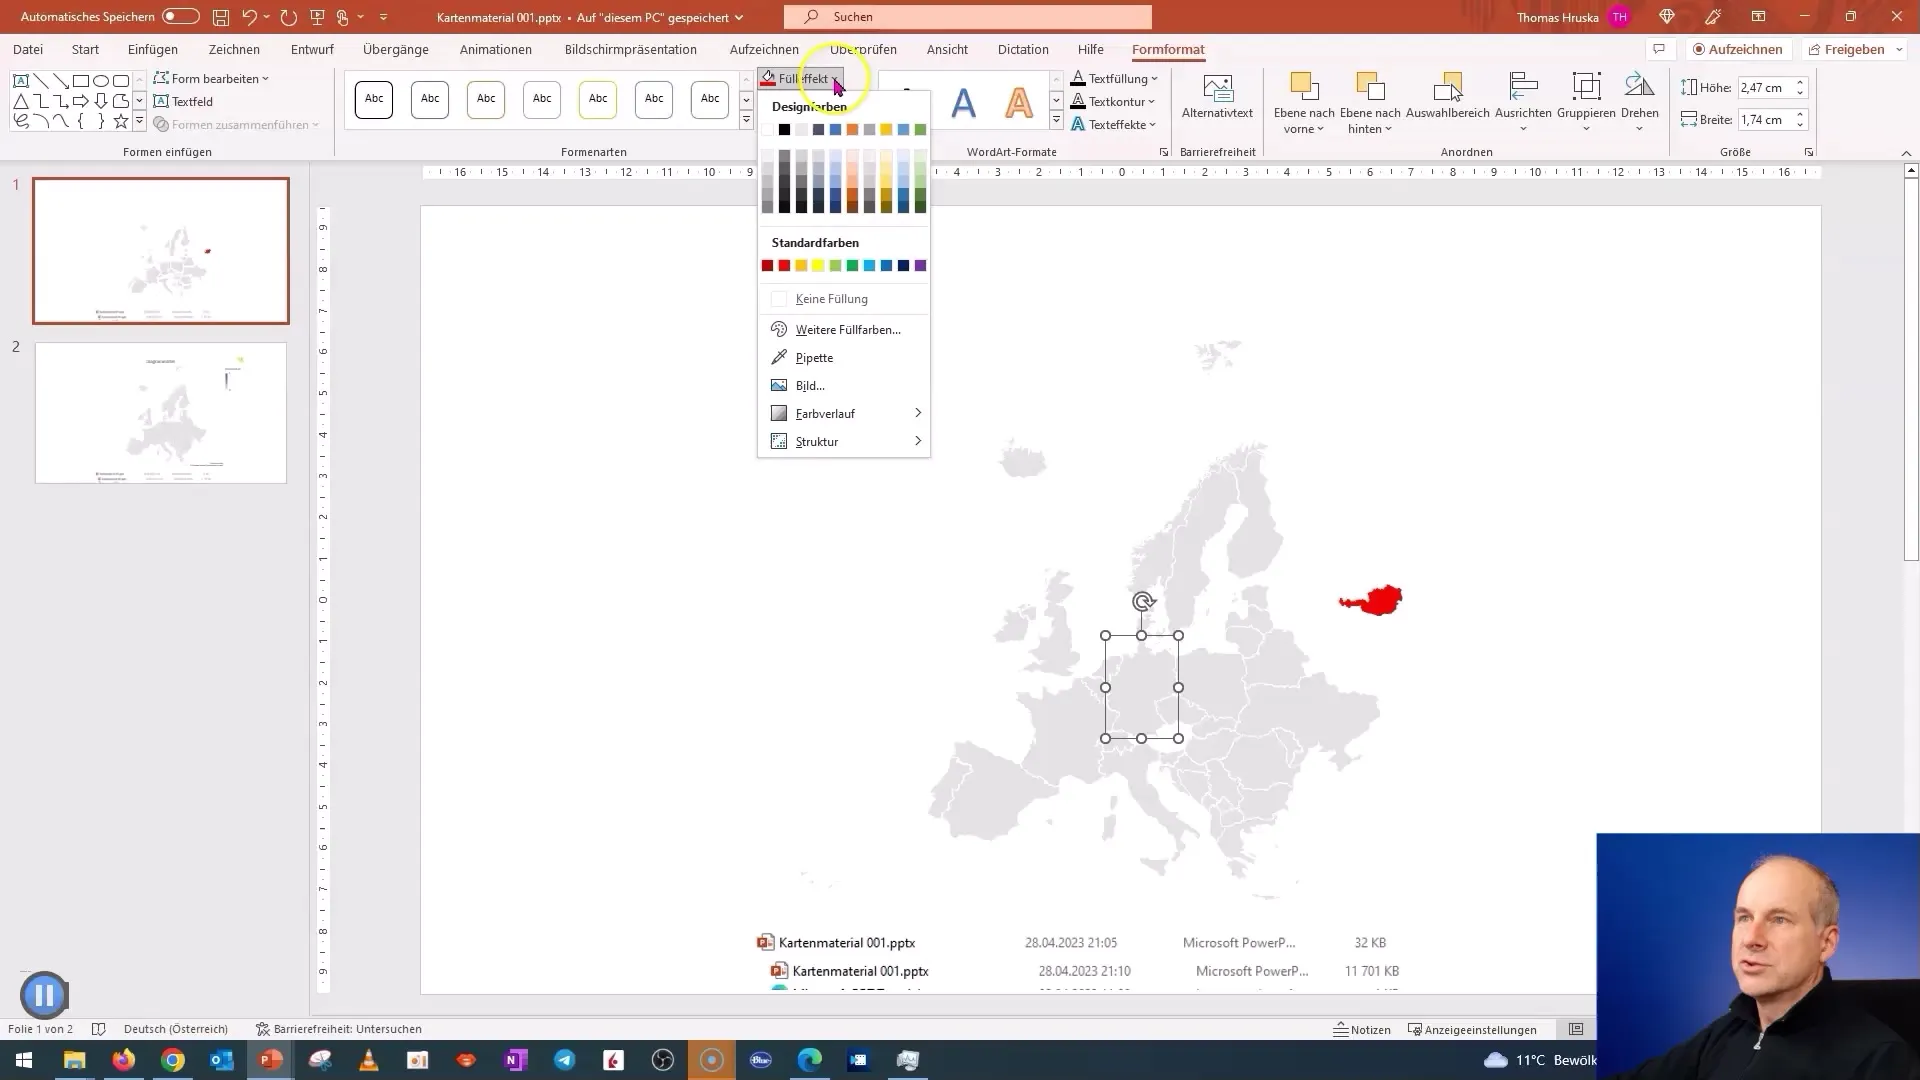Select the star shape in shapes gallery
The height and width of the screenshot is (1080, 1920).
121,121
